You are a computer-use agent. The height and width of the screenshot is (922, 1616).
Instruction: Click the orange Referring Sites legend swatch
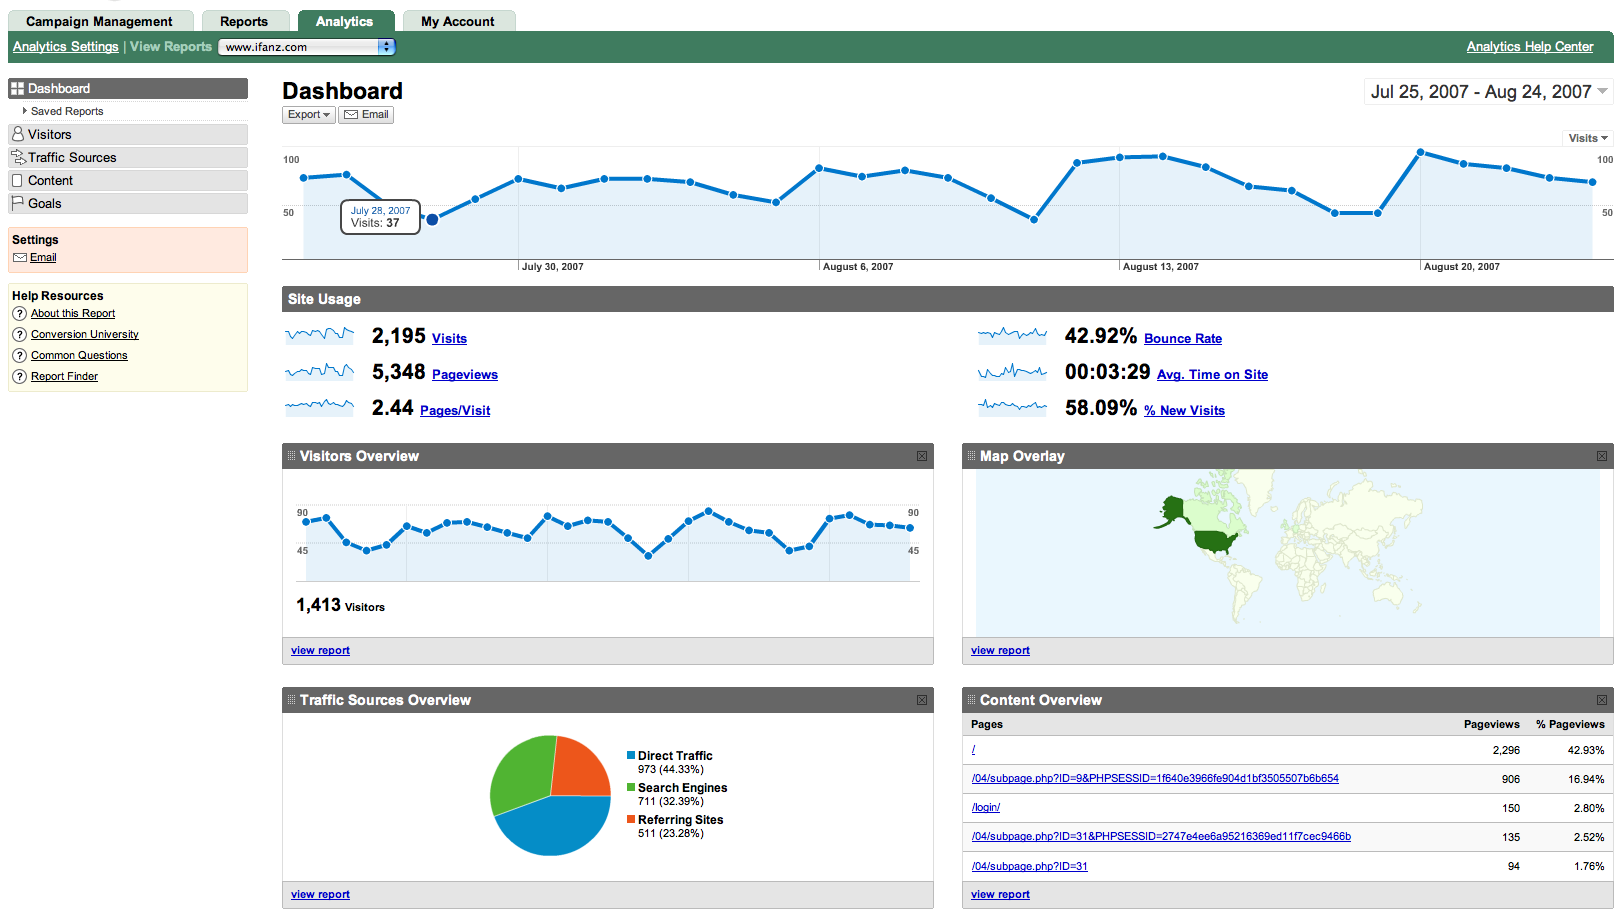click(631, 820)
